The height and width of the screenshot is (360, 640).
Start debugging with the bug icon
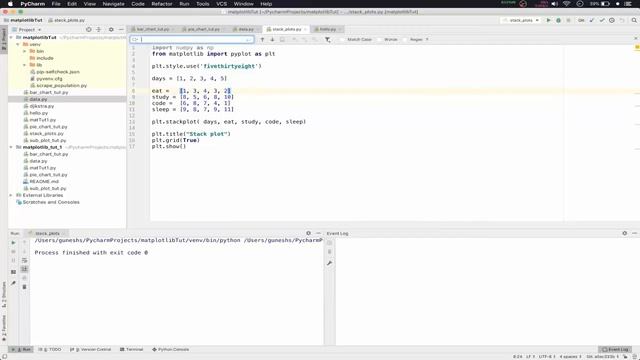(x=558, y=20)
